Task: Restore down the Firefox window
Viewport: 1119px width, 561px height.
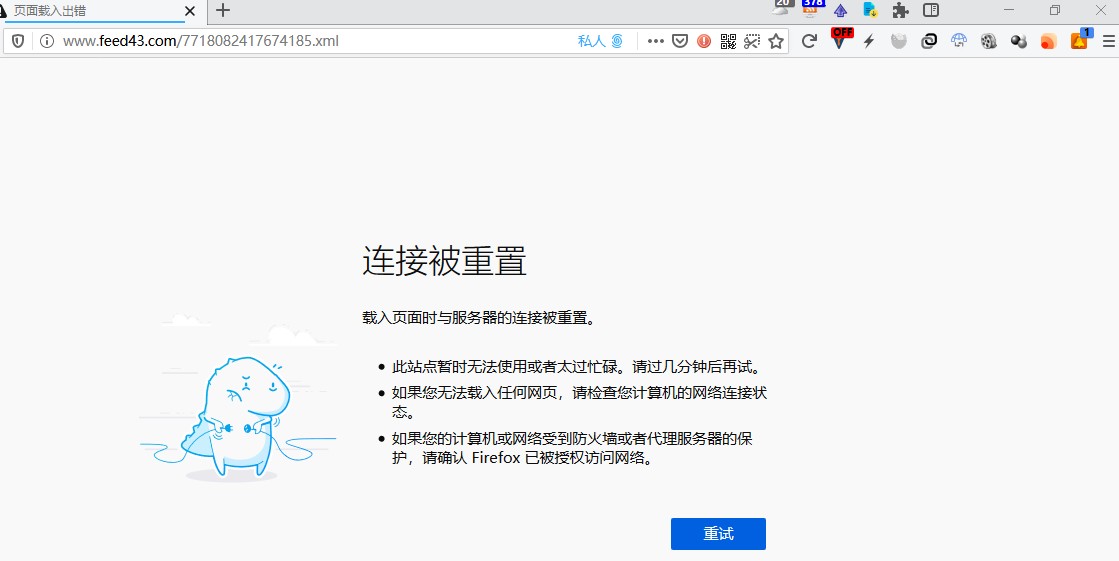Action: (1055, 10)
